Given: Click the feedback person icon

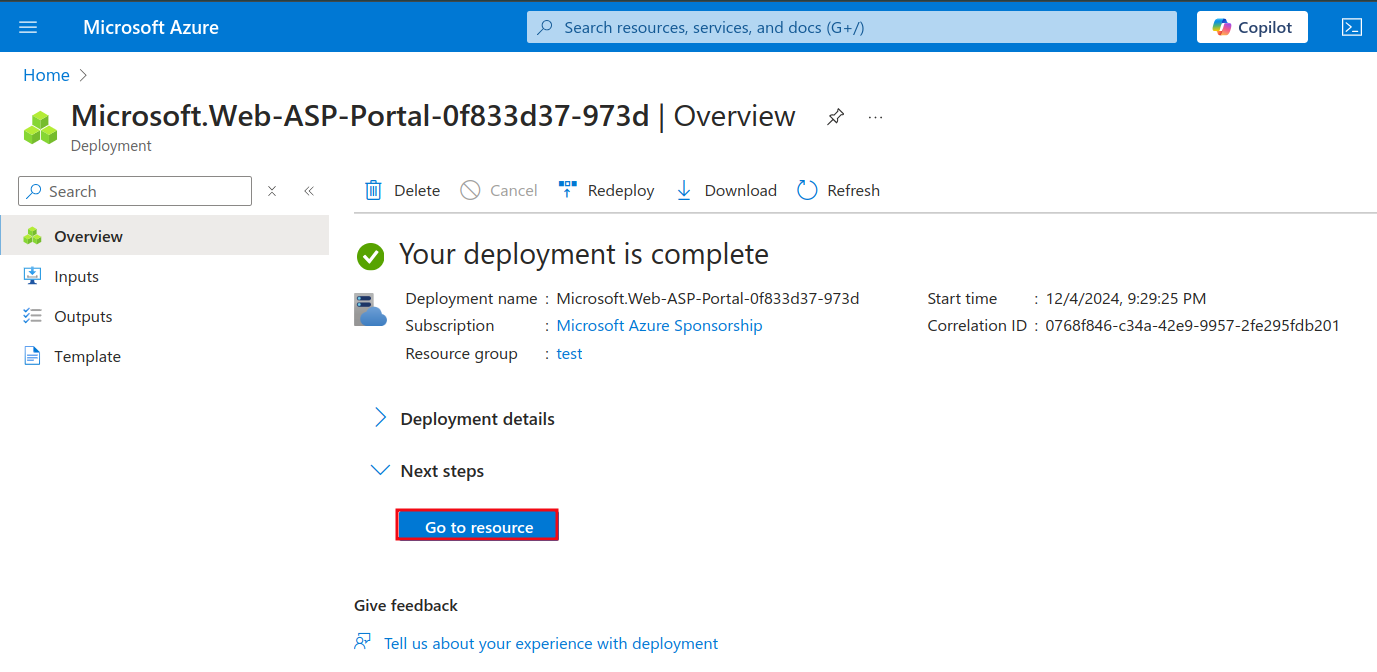Looking at the screenshot, I should pos(362,642).
